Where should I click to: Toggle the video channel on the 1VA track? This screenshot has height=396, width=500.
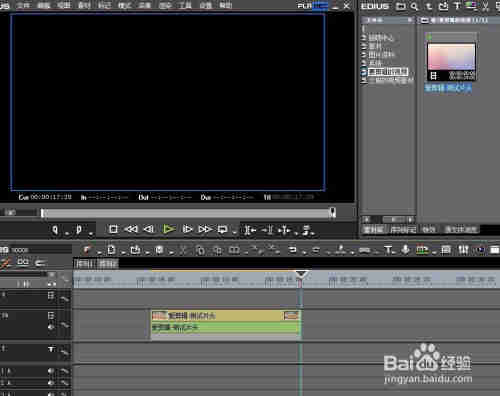click(51, 315)
